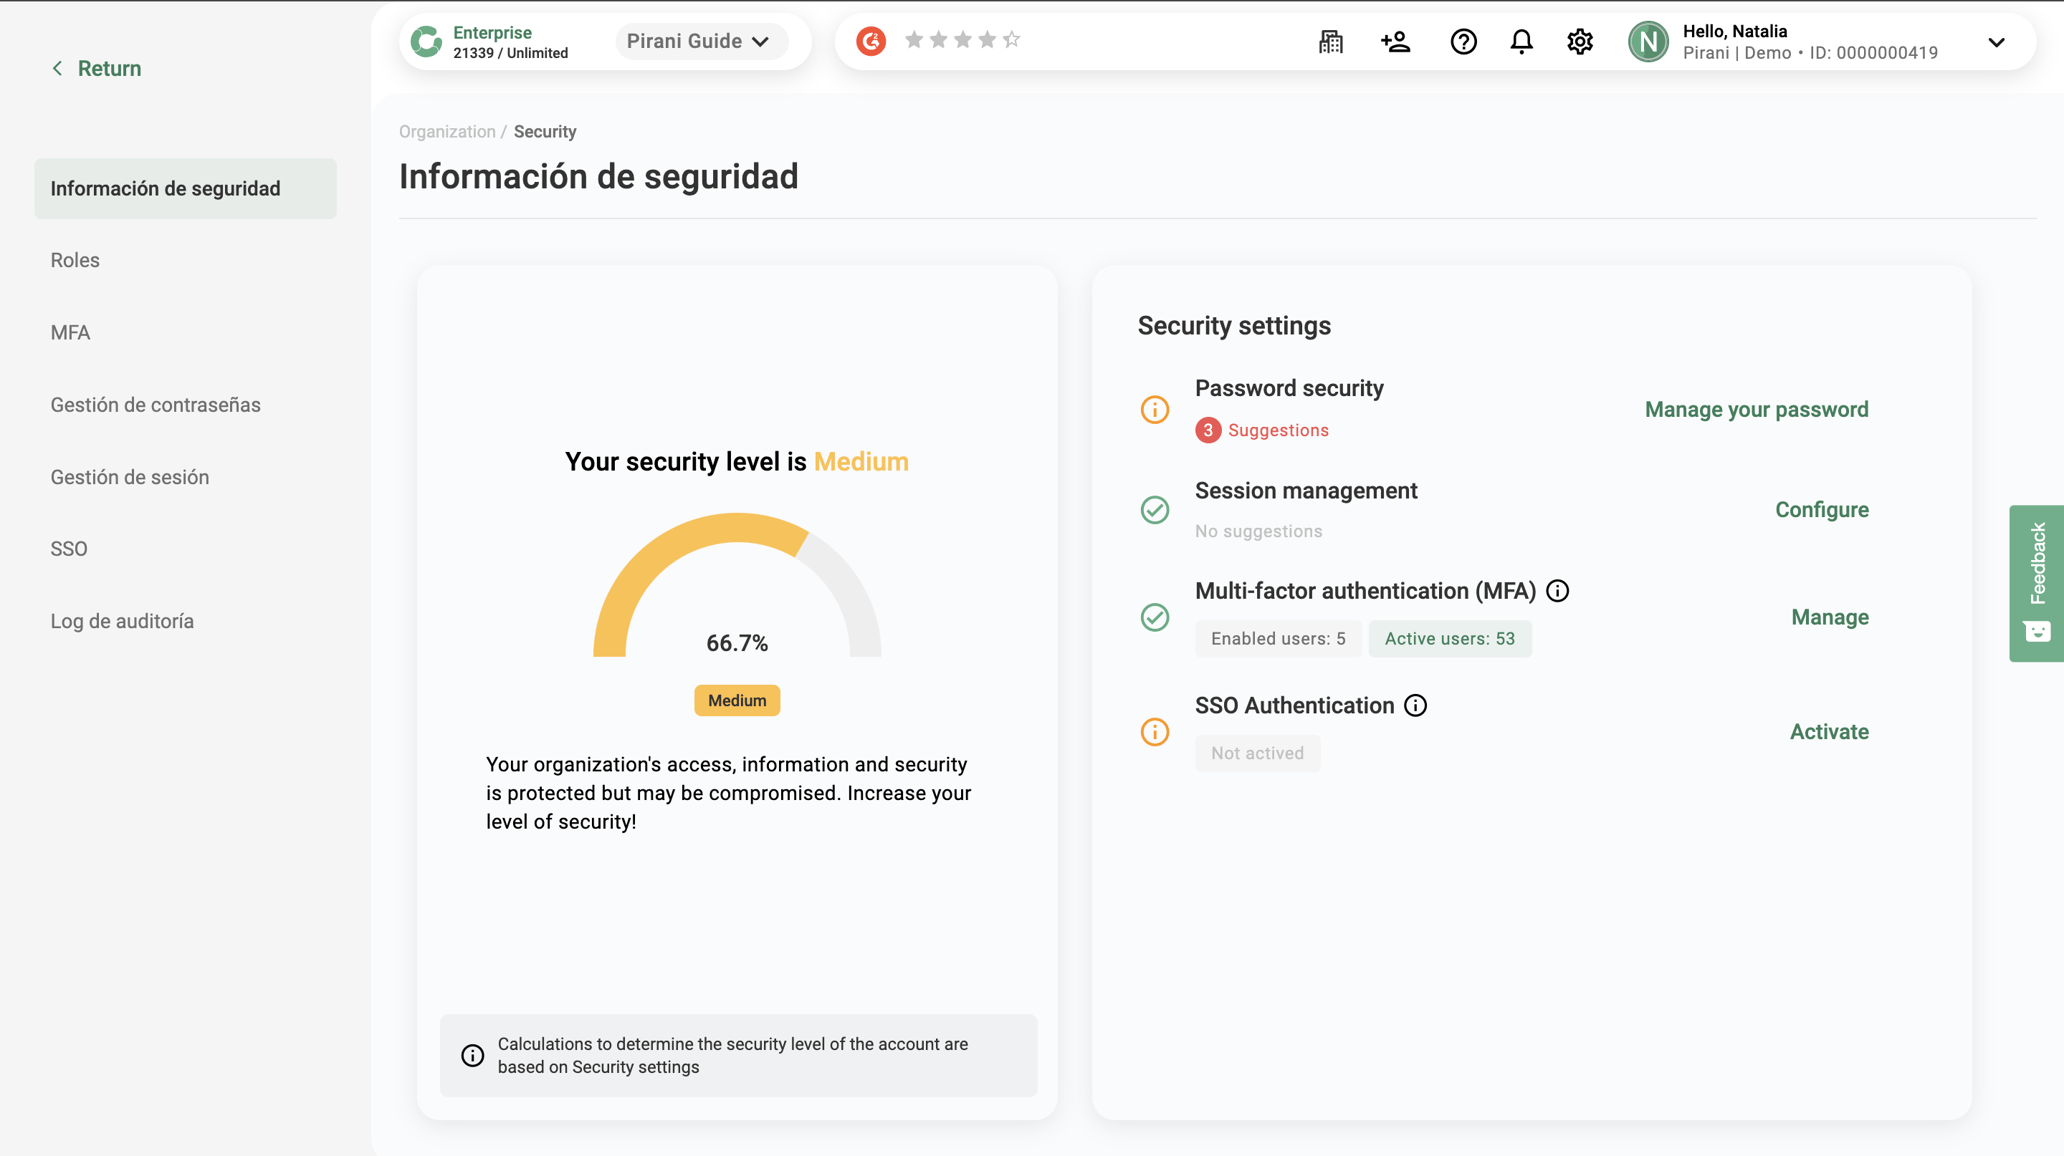
Task: Open the Roles sidebar item
Action: coord(75,260)
